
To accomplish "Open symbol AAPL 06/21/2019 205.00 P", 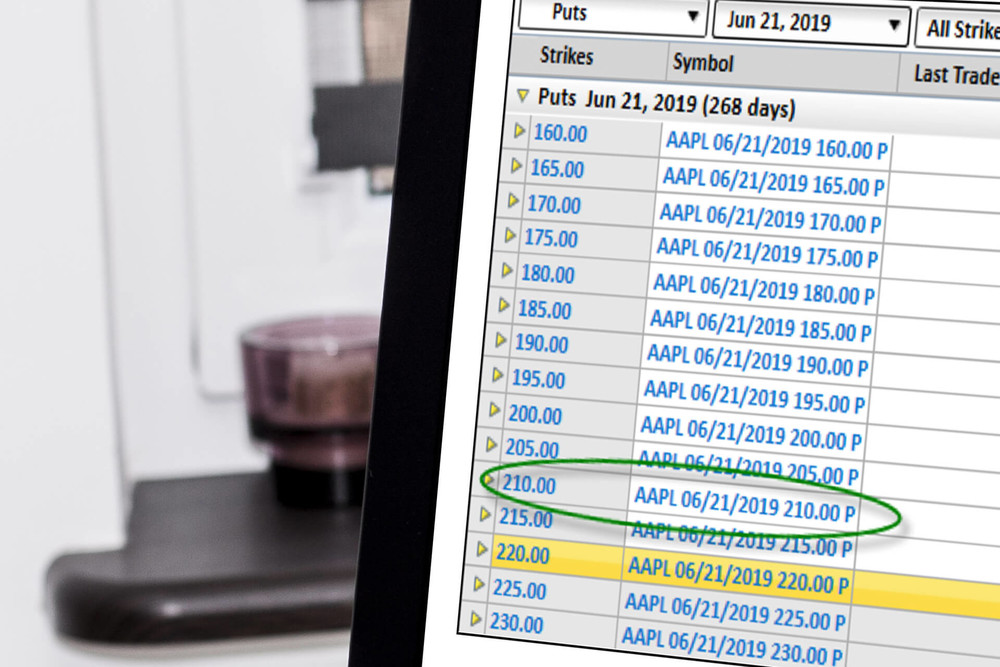I will pyautogui.click(x=747, y=467).
